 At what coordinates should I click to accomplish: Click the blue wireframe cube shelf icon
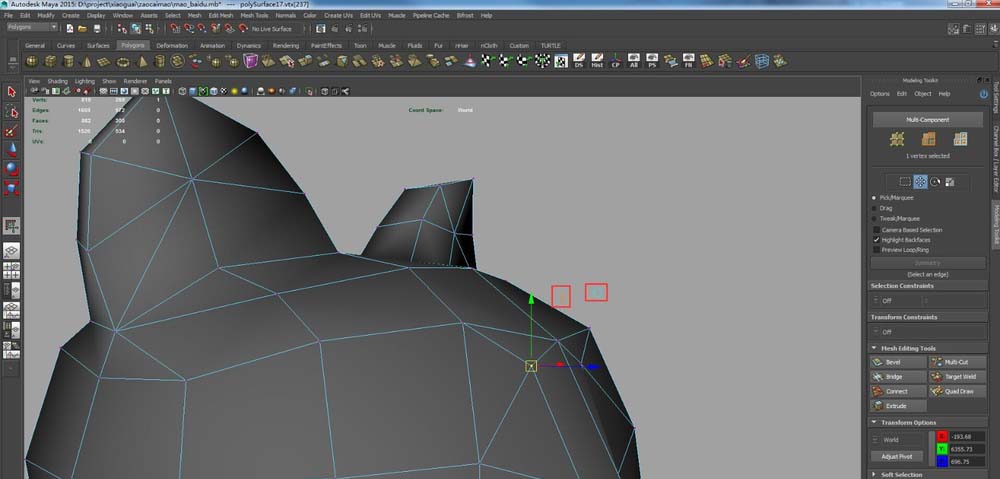761,61
